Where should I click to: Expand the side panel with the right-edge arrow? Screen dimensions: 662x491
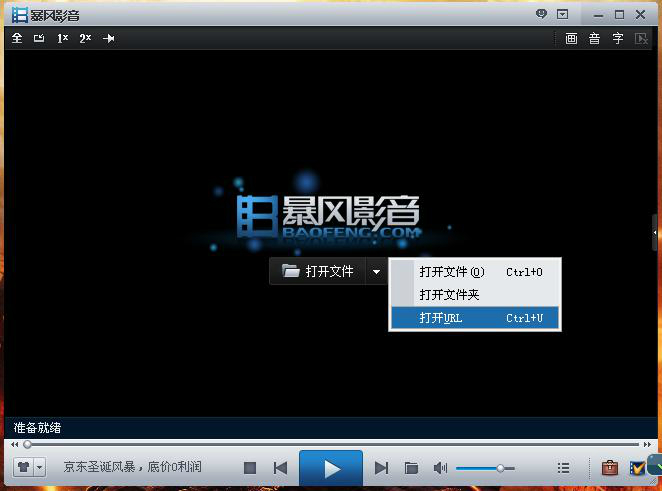click(x=655, y=232)
